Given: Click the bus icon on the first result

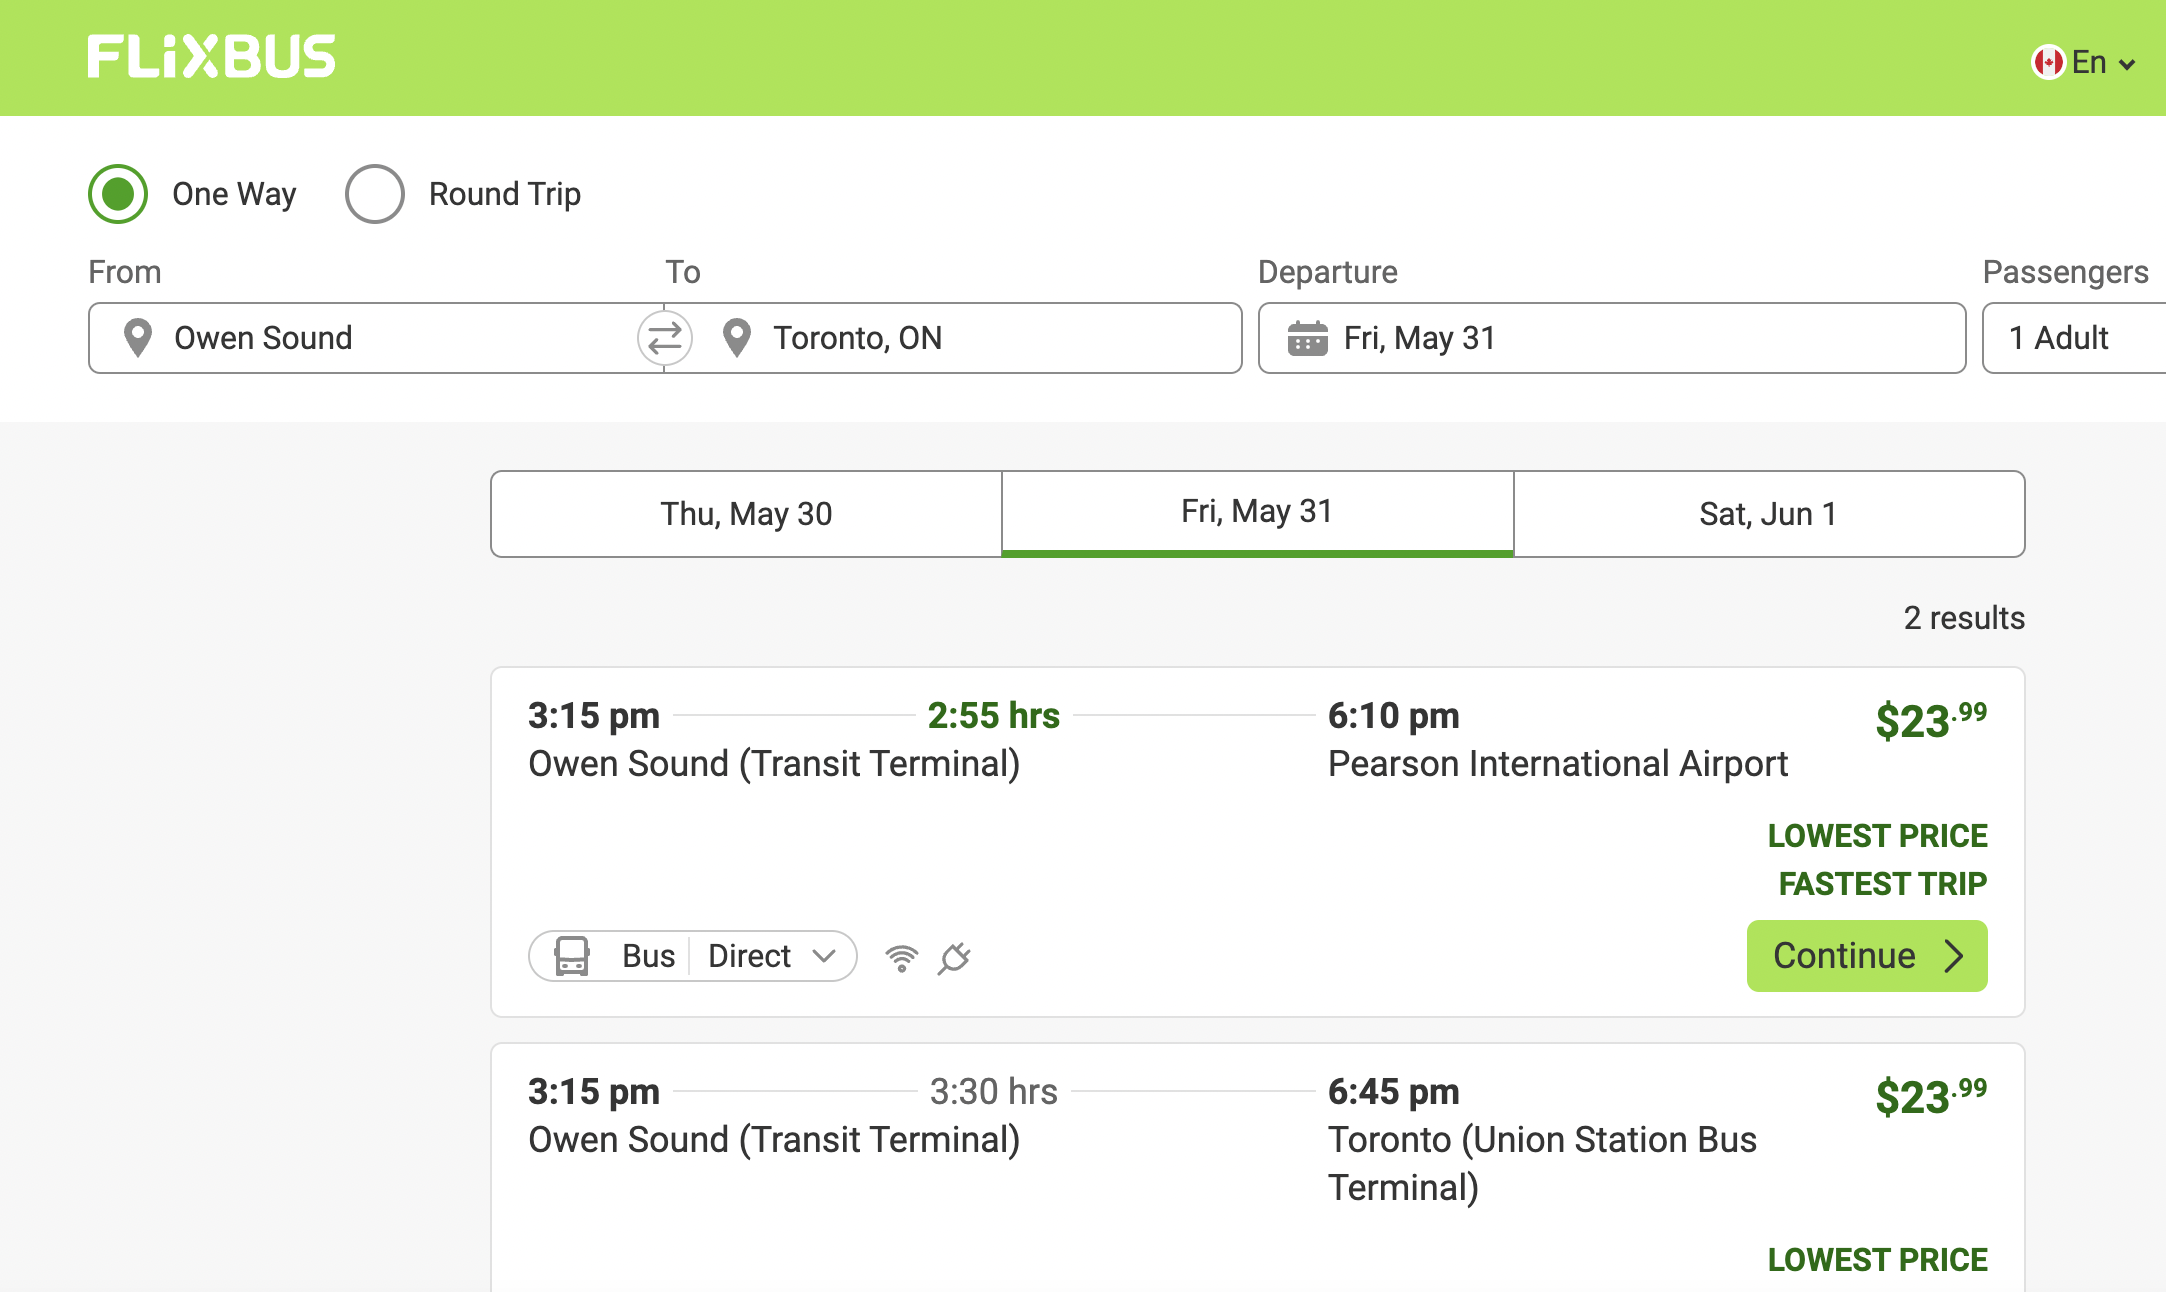Looking at the screenshot, I should 572,956.
